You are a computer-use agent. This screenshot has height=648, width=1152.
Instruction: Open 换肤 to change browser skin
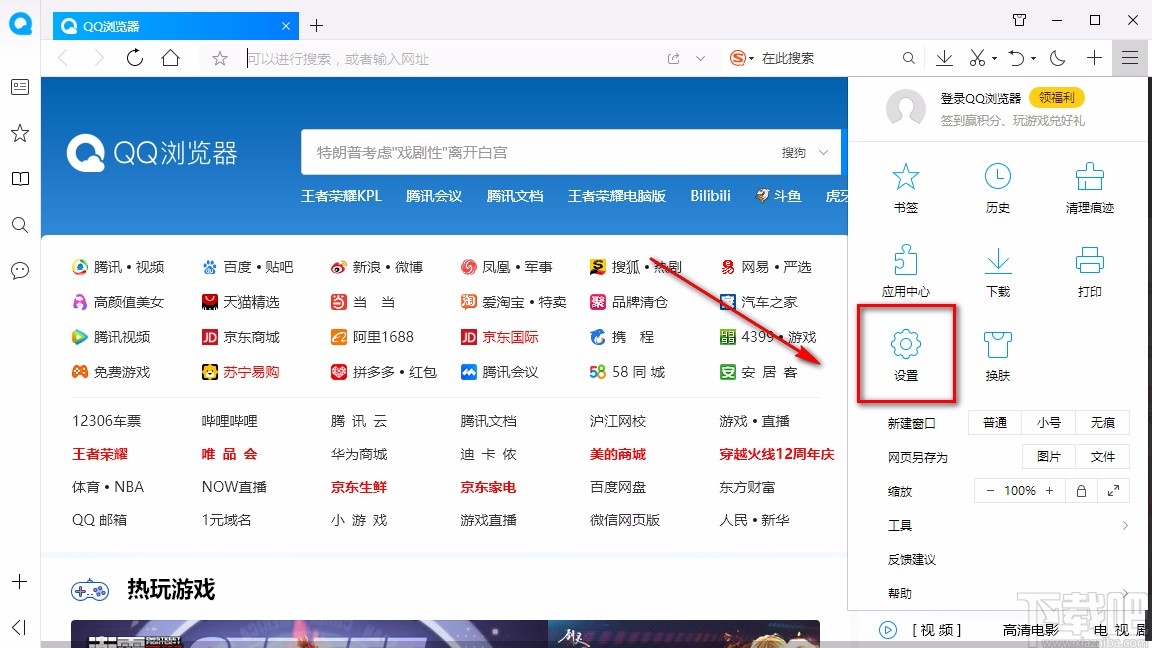997,352
